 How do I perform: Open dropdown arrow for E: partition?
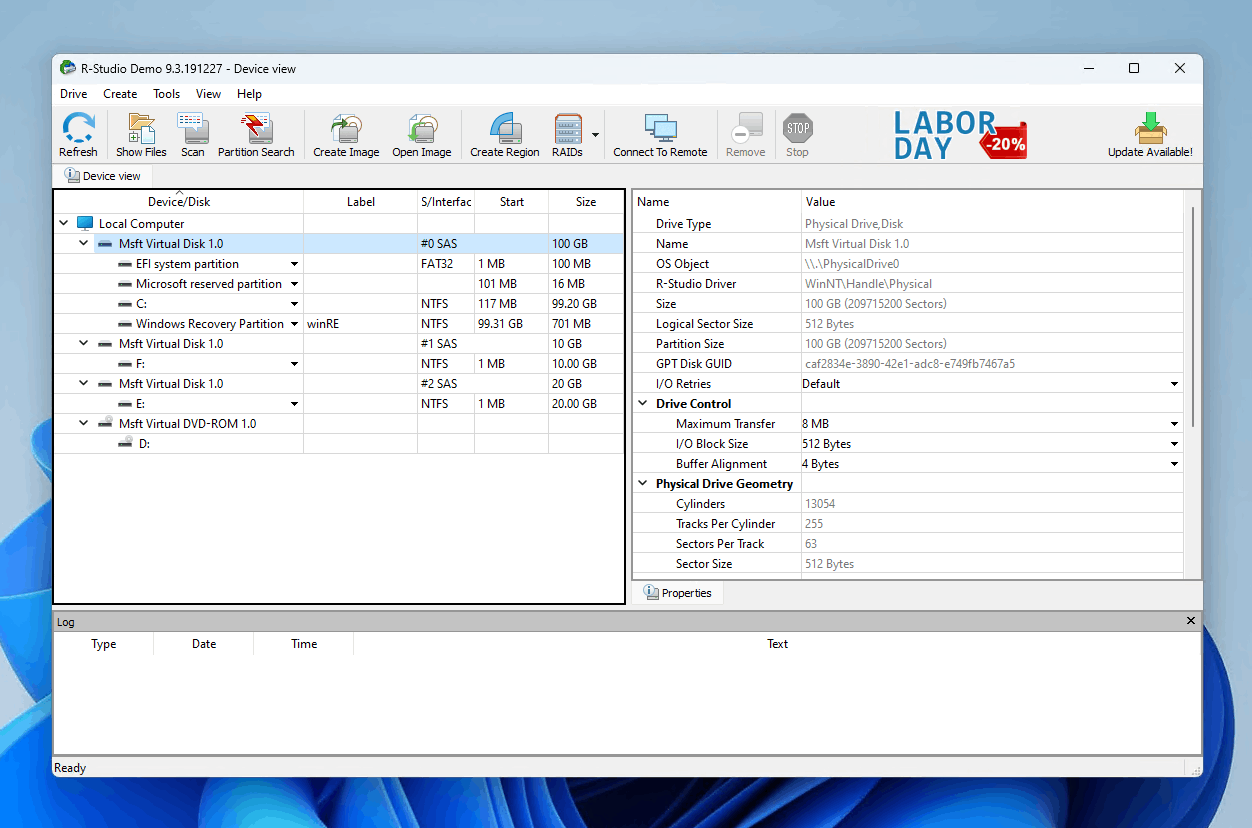pyautogui.click(x=295, y=404)
